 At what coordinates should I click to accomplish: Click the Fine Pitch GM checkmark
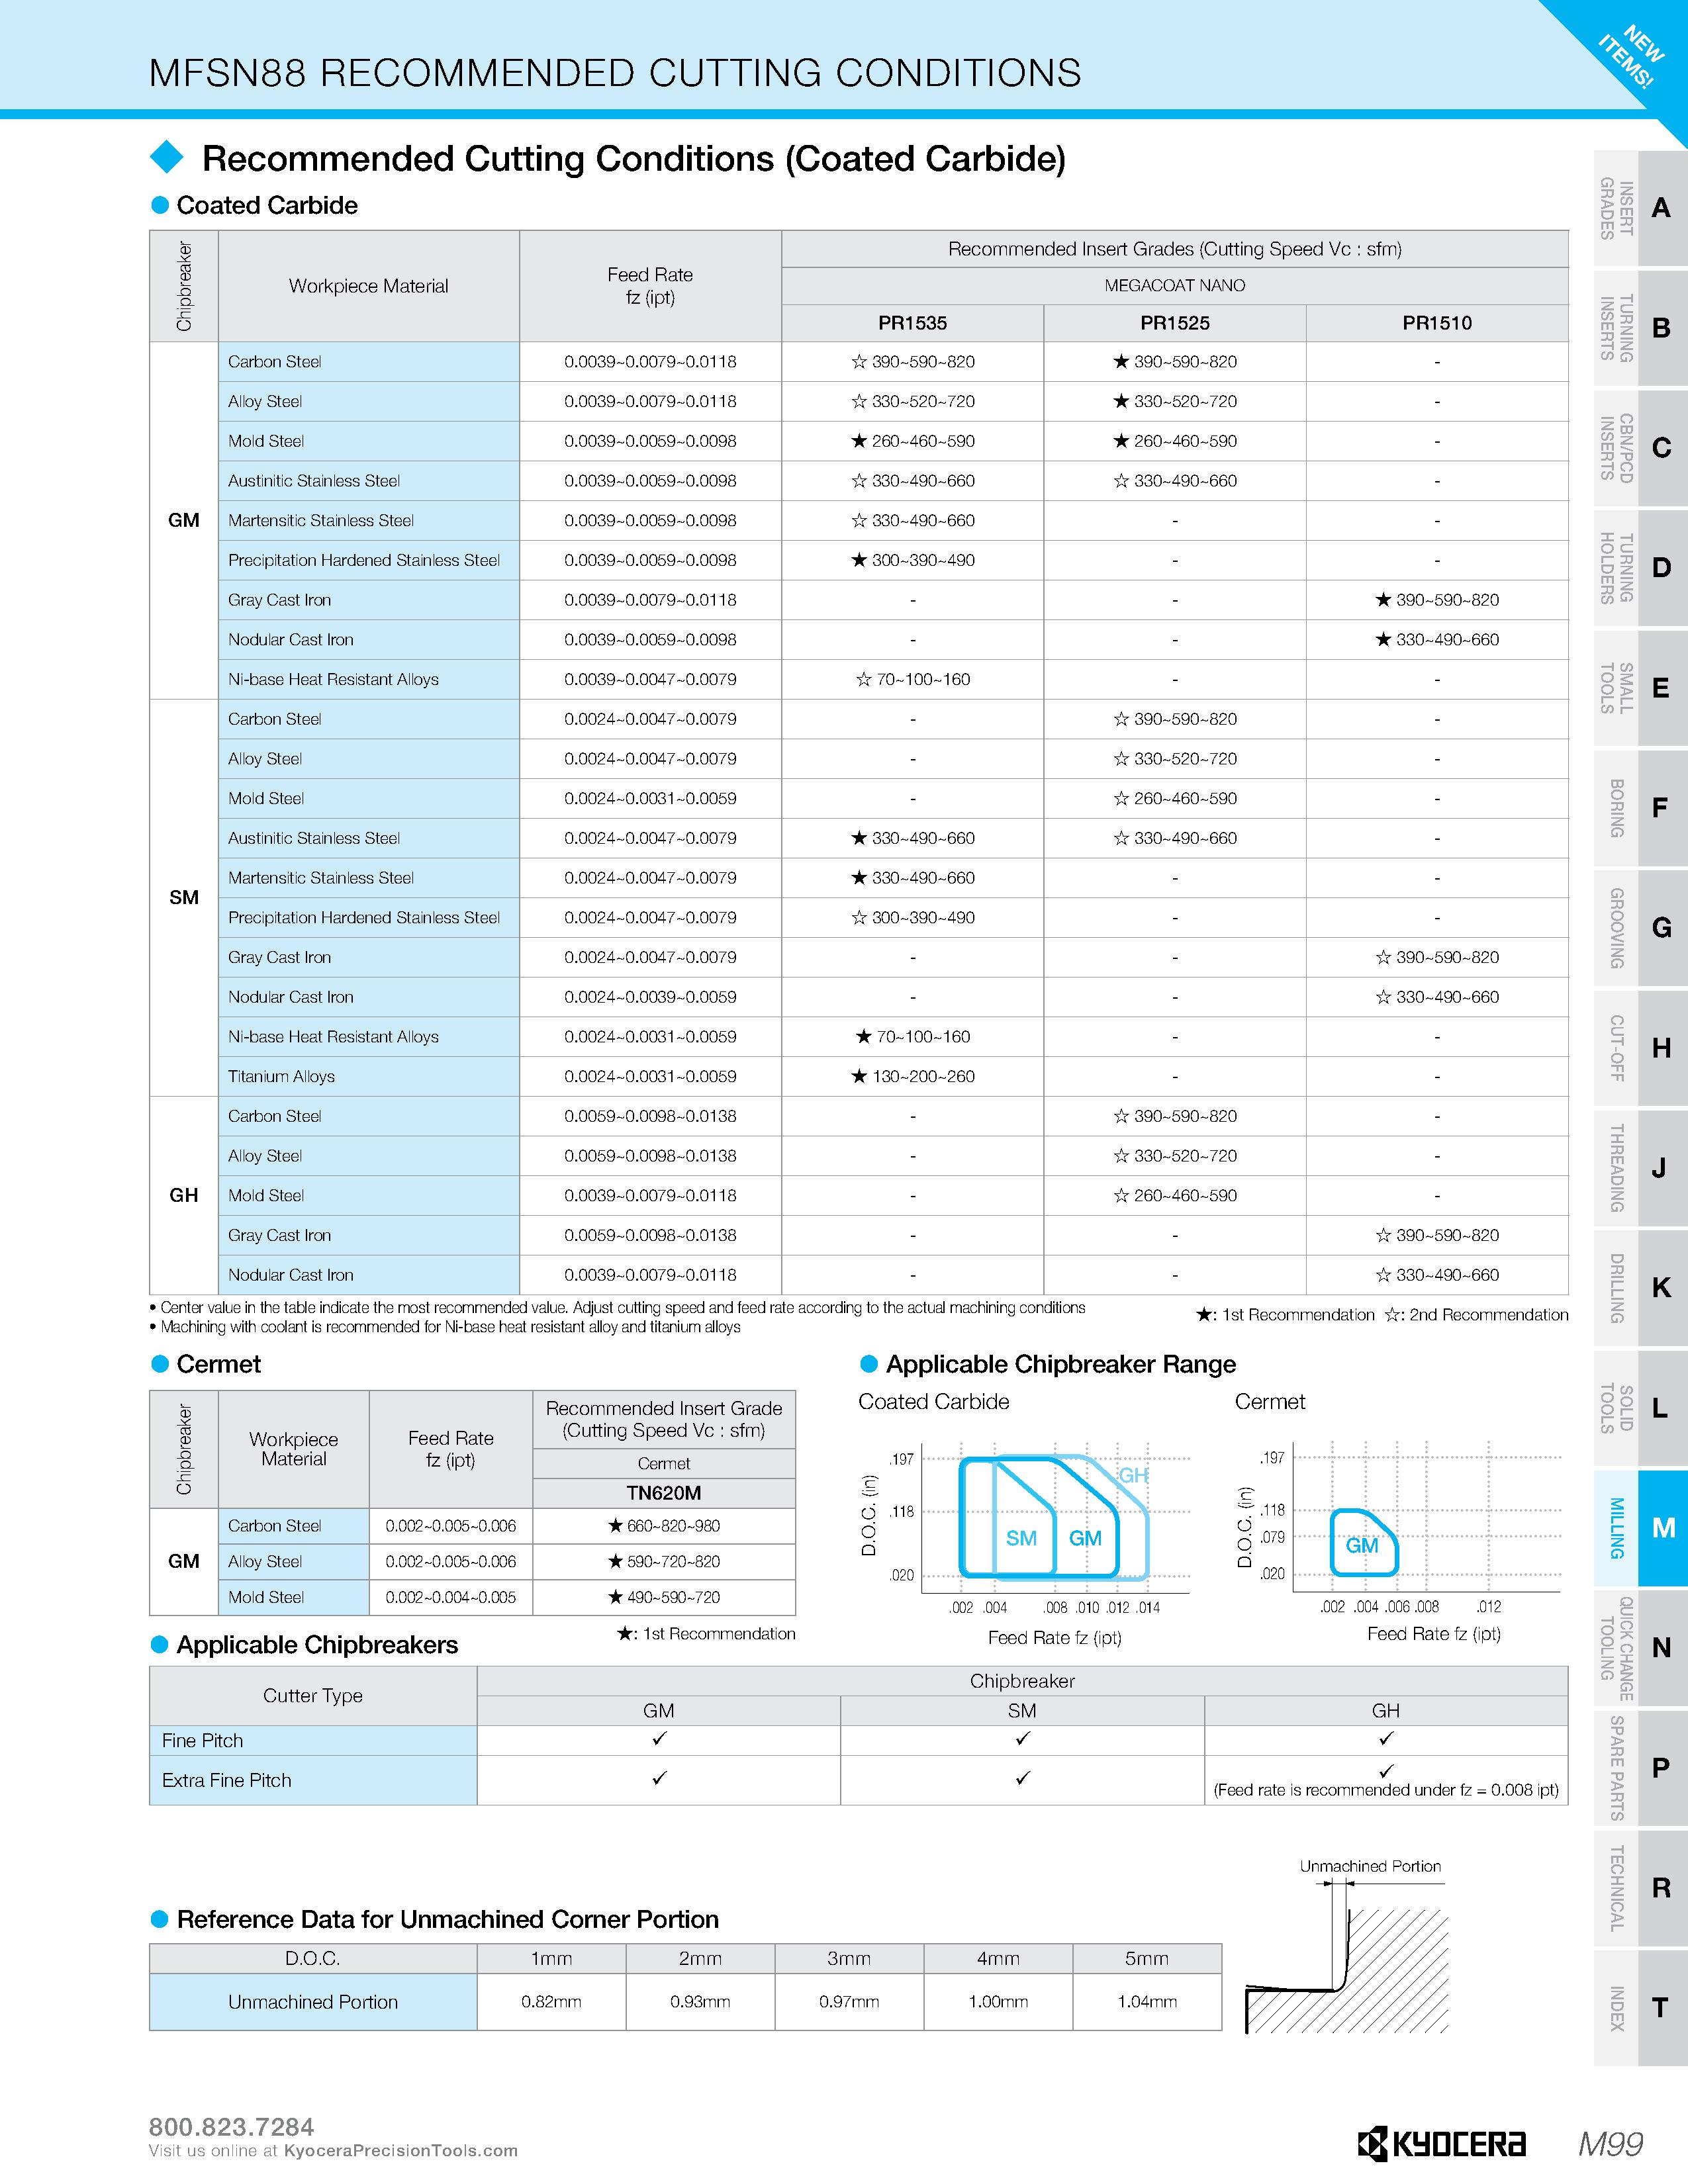tap(659, 1740)
